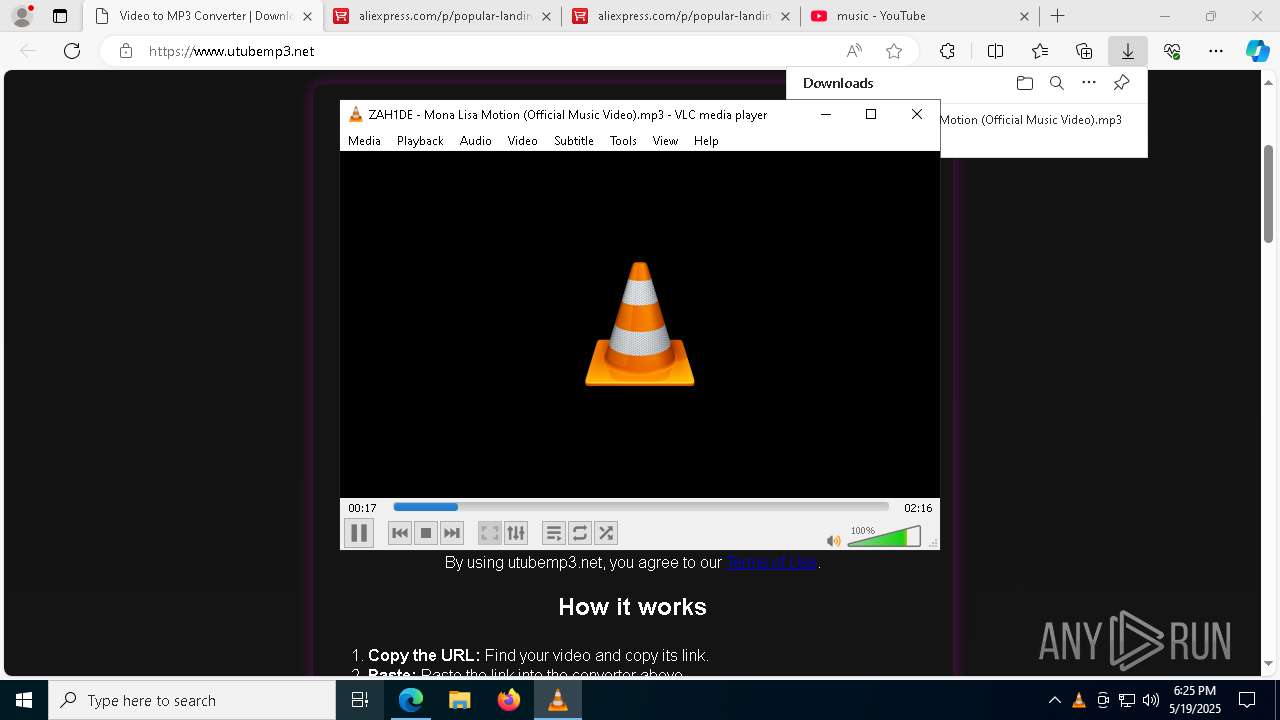Click the VLC cone icon in title bar
Screen dimensions: 1280x720
(355, 114)
